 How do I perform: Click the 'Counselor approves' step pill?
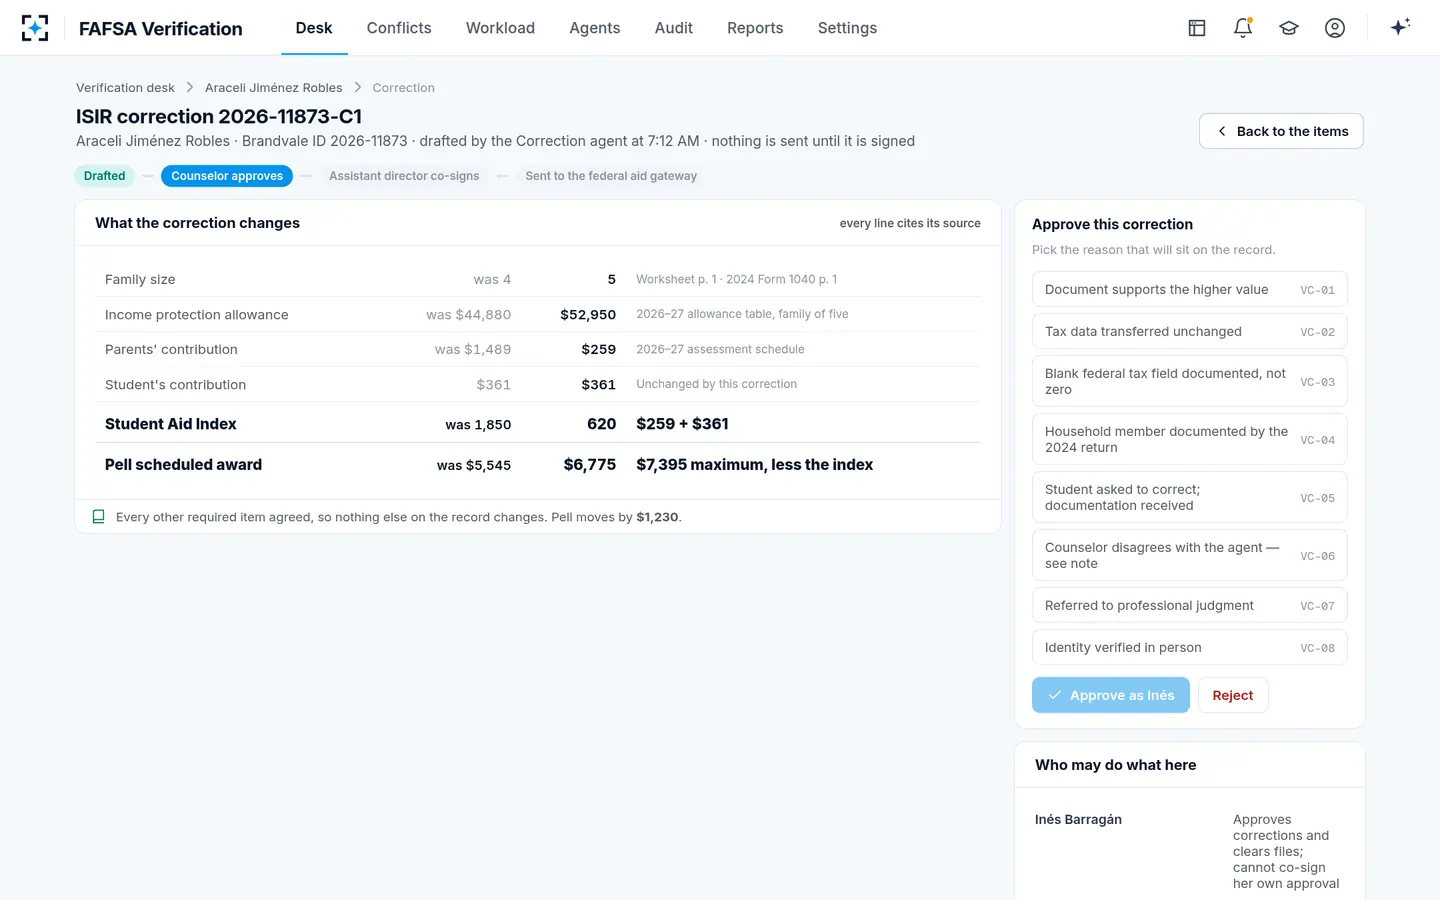pos(227,176)
